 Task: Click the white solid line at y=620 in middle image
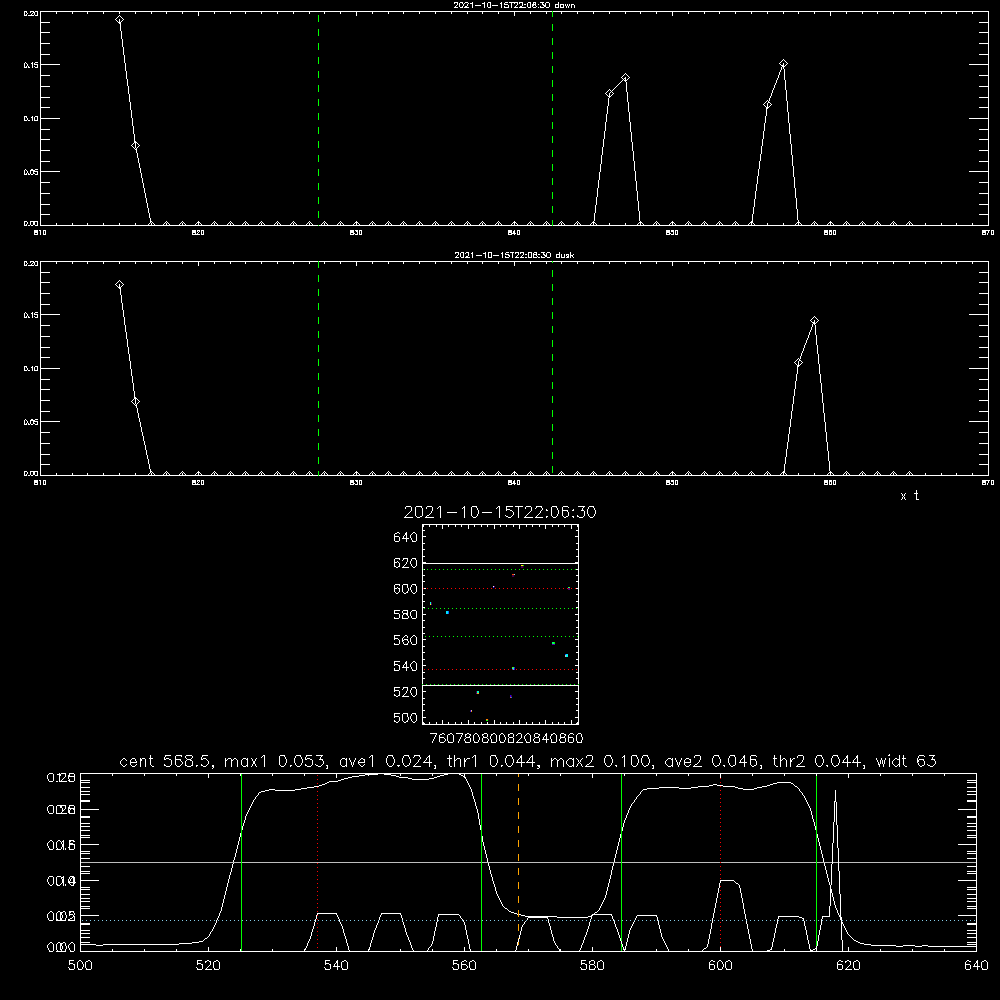(x=500, y=564)
